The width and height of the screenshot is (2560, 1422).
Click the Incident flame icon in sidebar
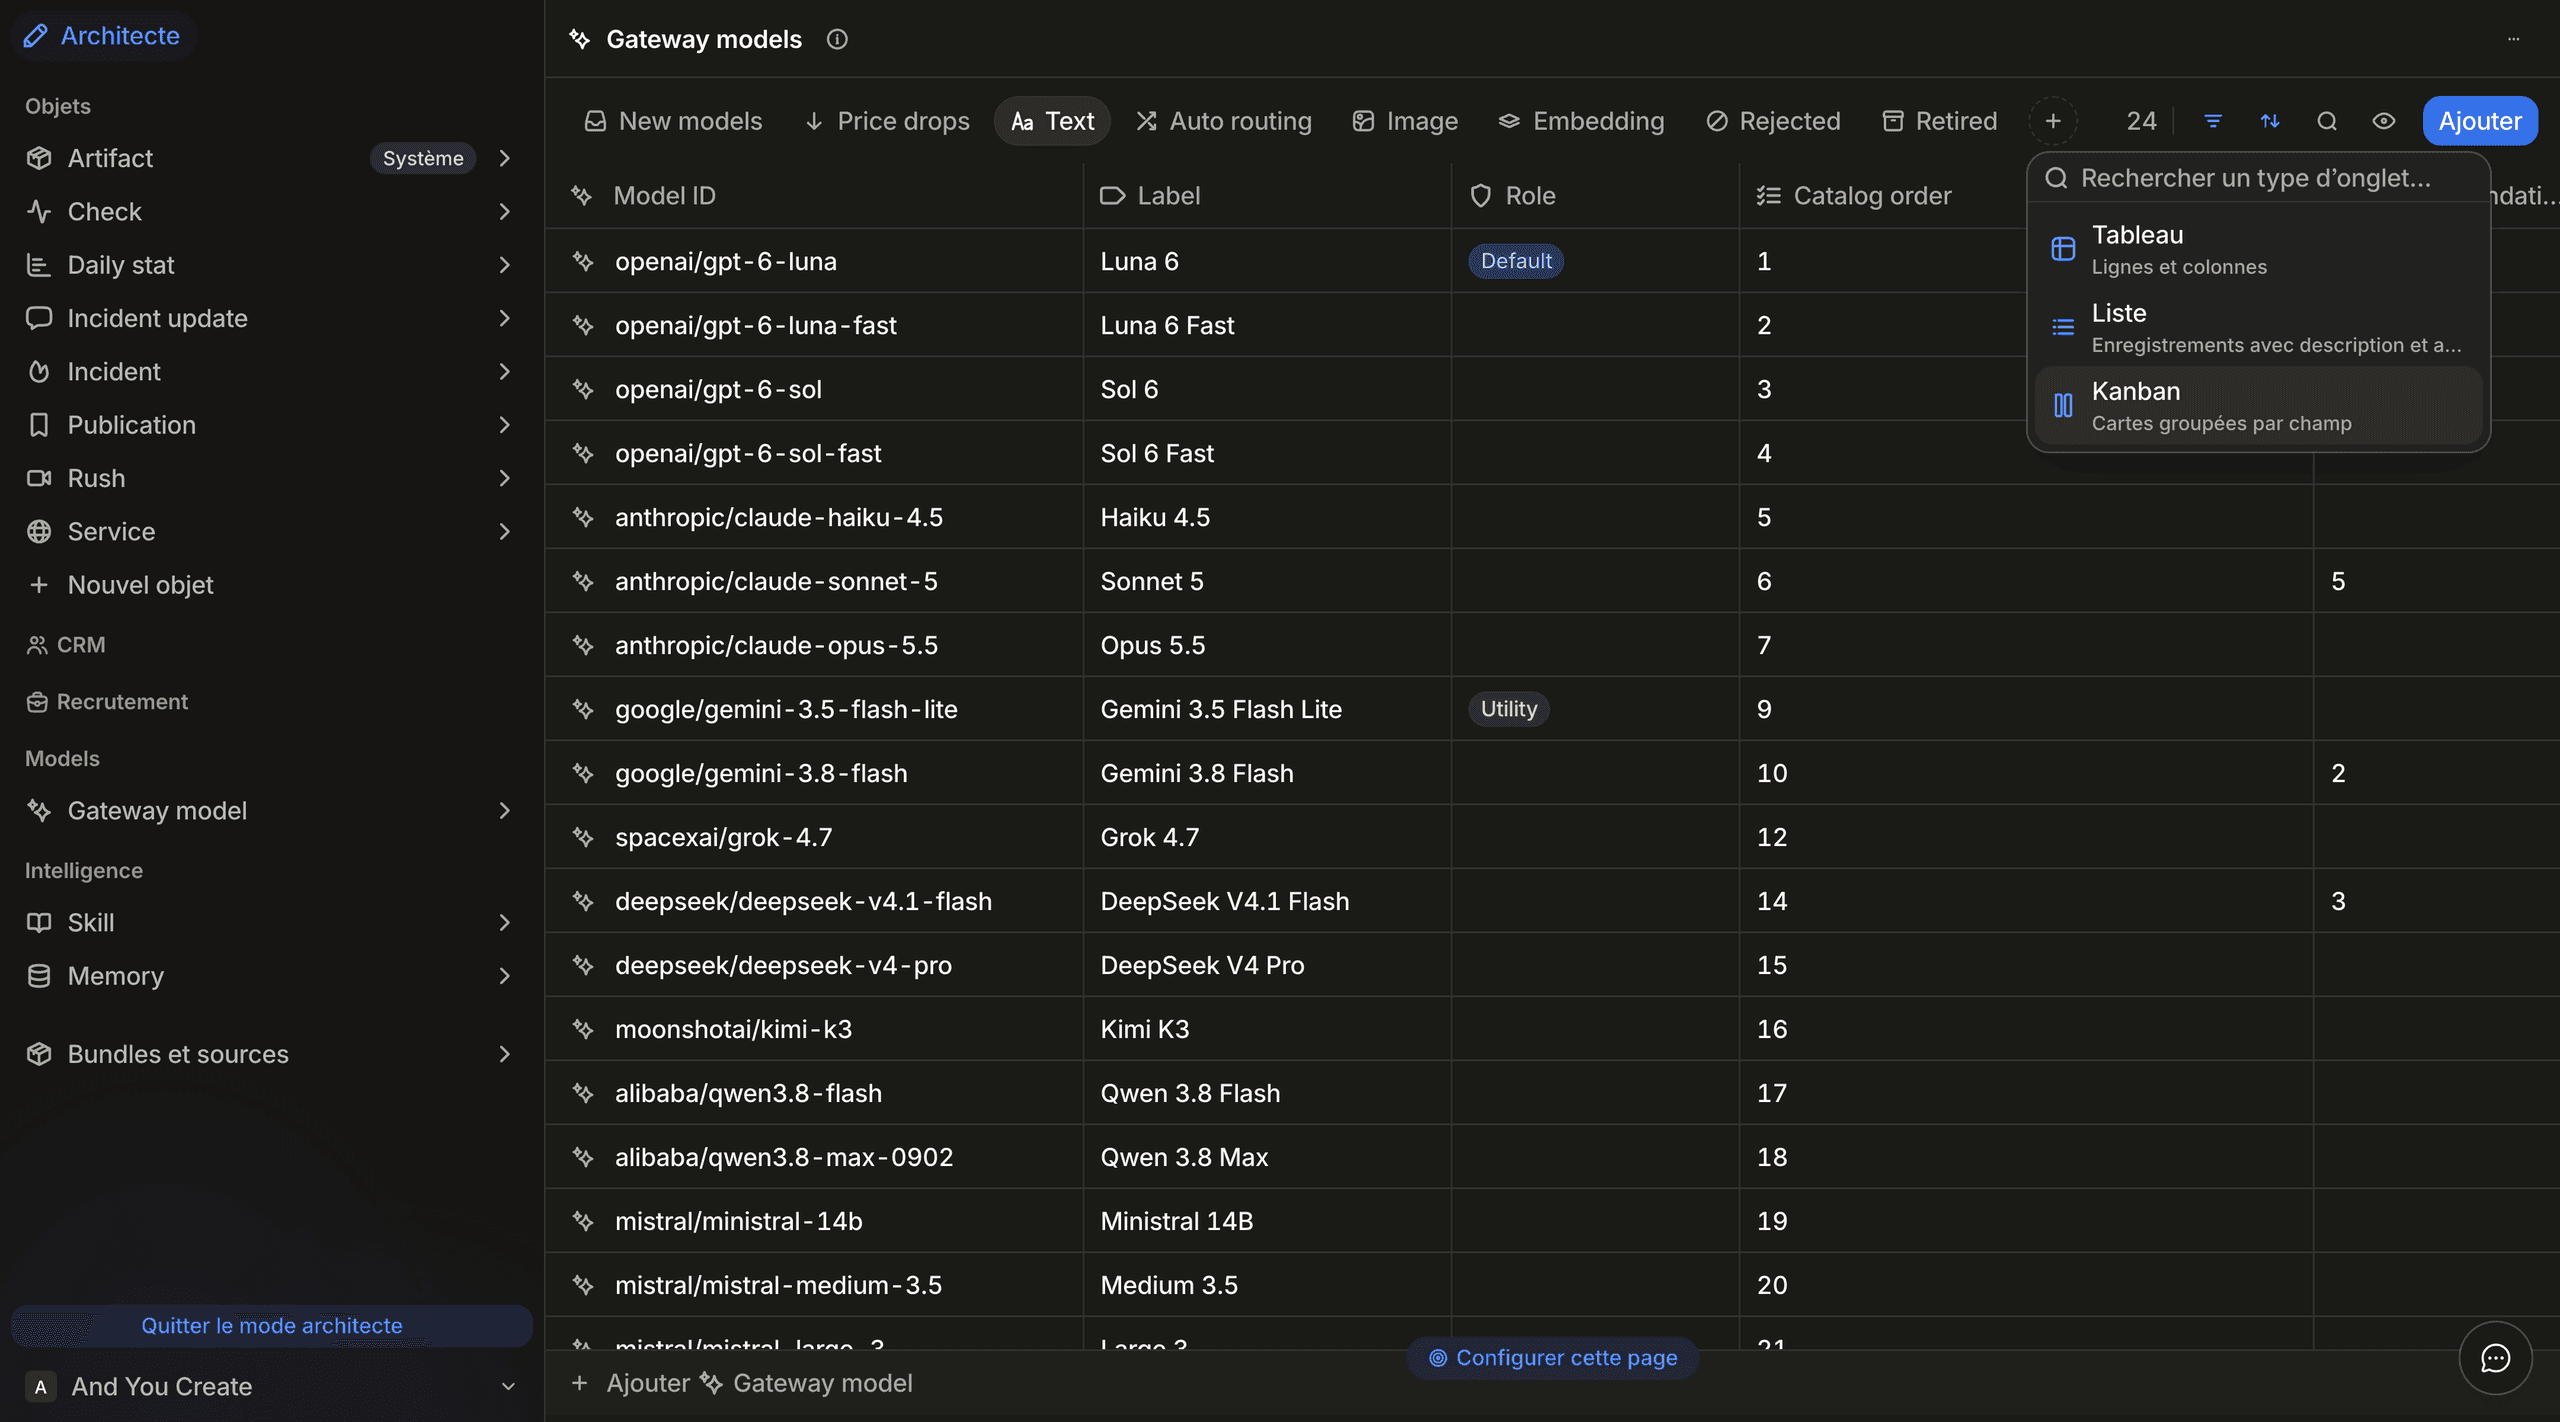click(39, 371)
